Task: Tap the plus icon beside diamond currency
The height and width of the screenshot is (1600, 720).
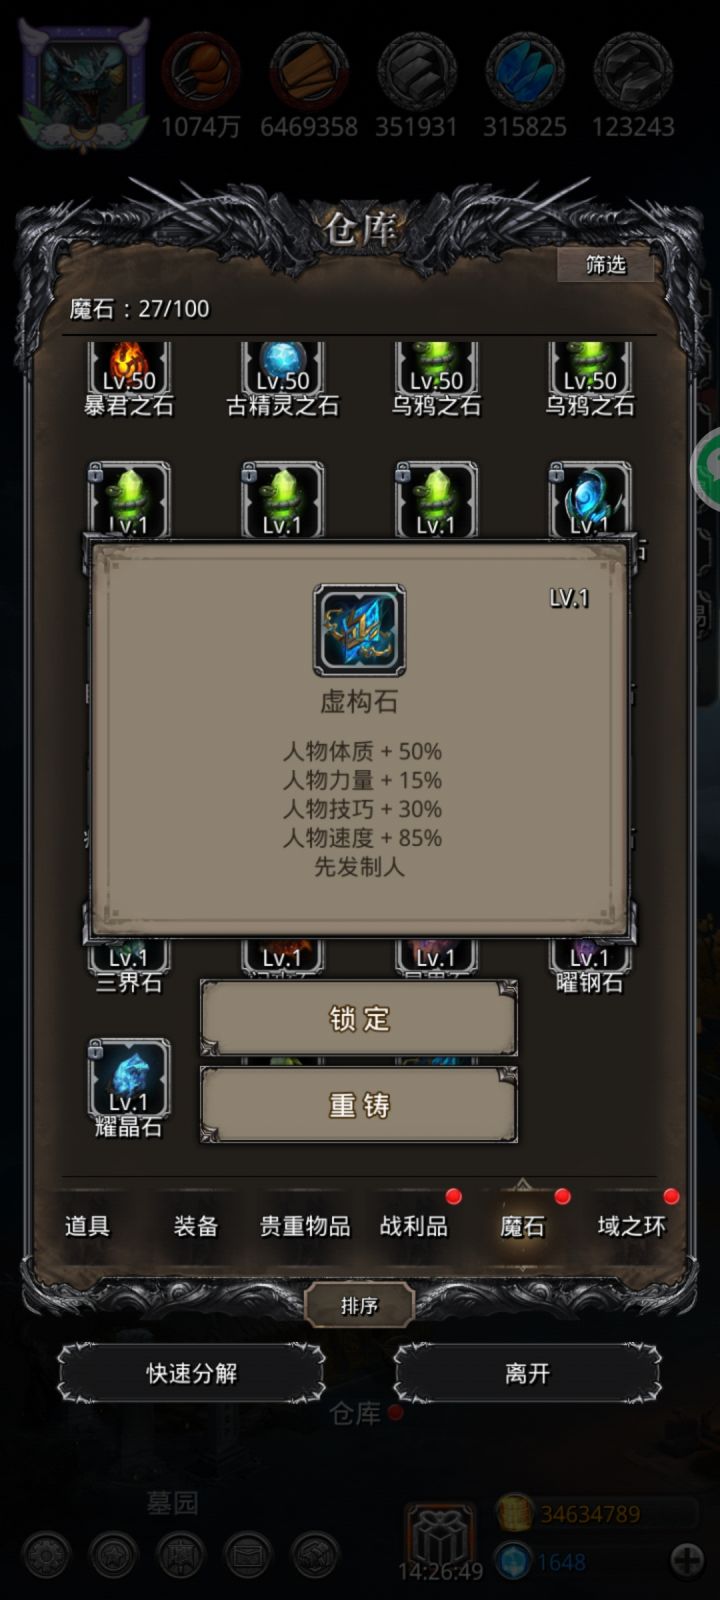Action: (688, 1560)
